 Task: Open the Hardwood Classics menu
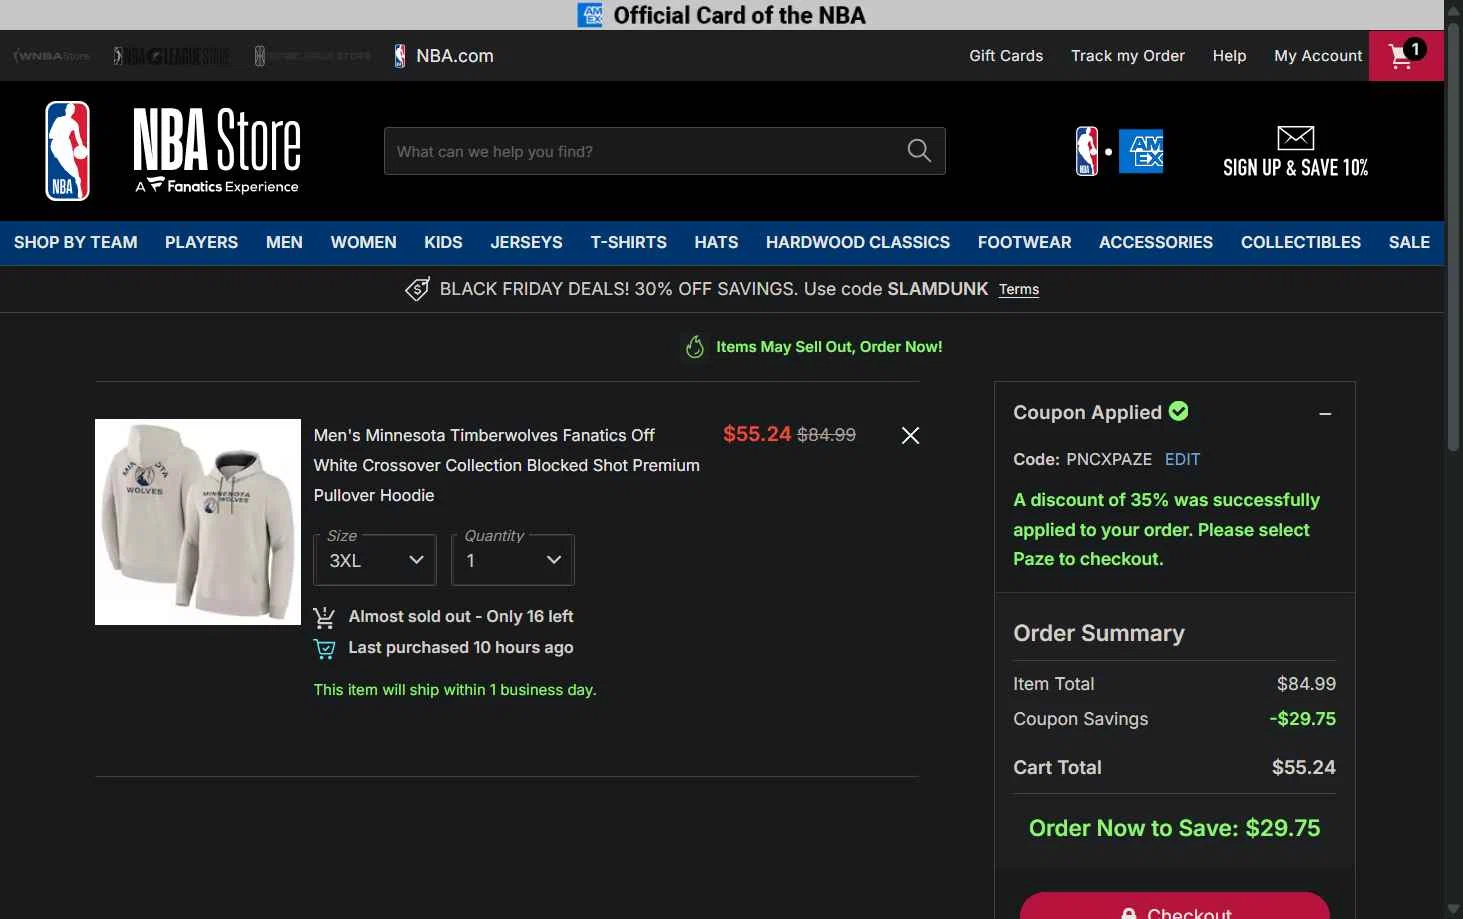(x=858, y=242)
